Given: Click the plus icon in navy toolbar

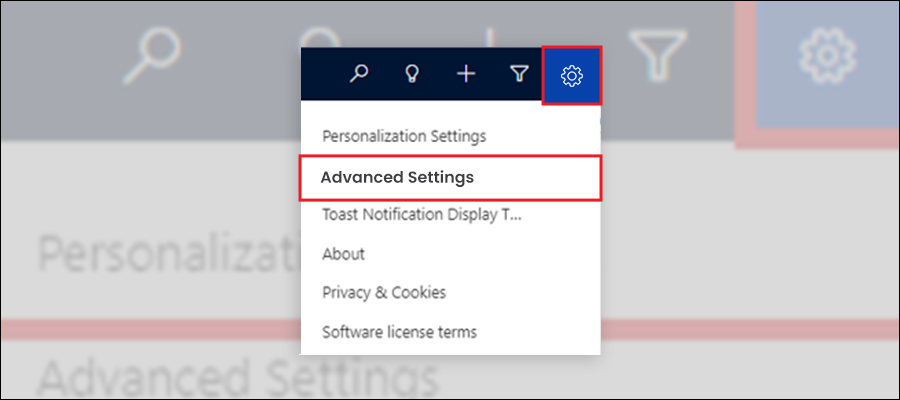Looking at the screenshot, I should (x=465, y=74).
